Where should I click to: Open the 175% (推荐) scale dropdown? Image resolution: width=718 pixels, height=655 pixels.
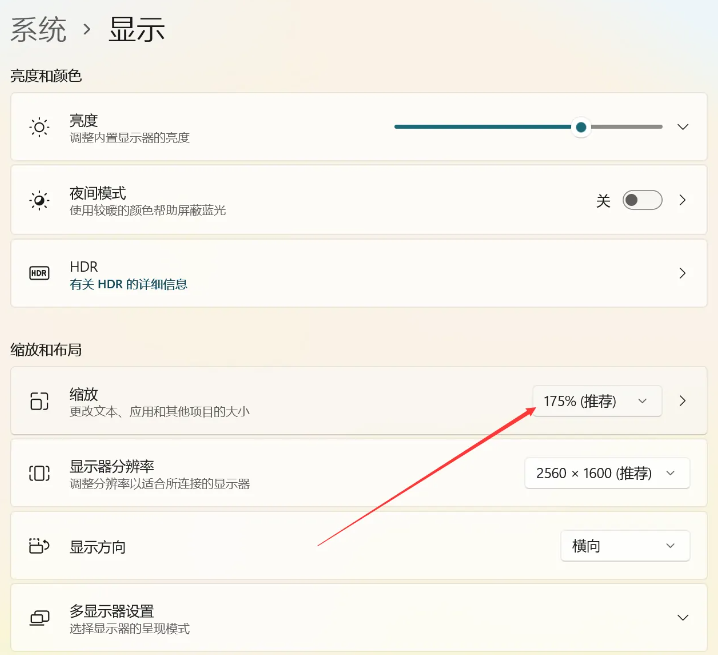[597, 401]
